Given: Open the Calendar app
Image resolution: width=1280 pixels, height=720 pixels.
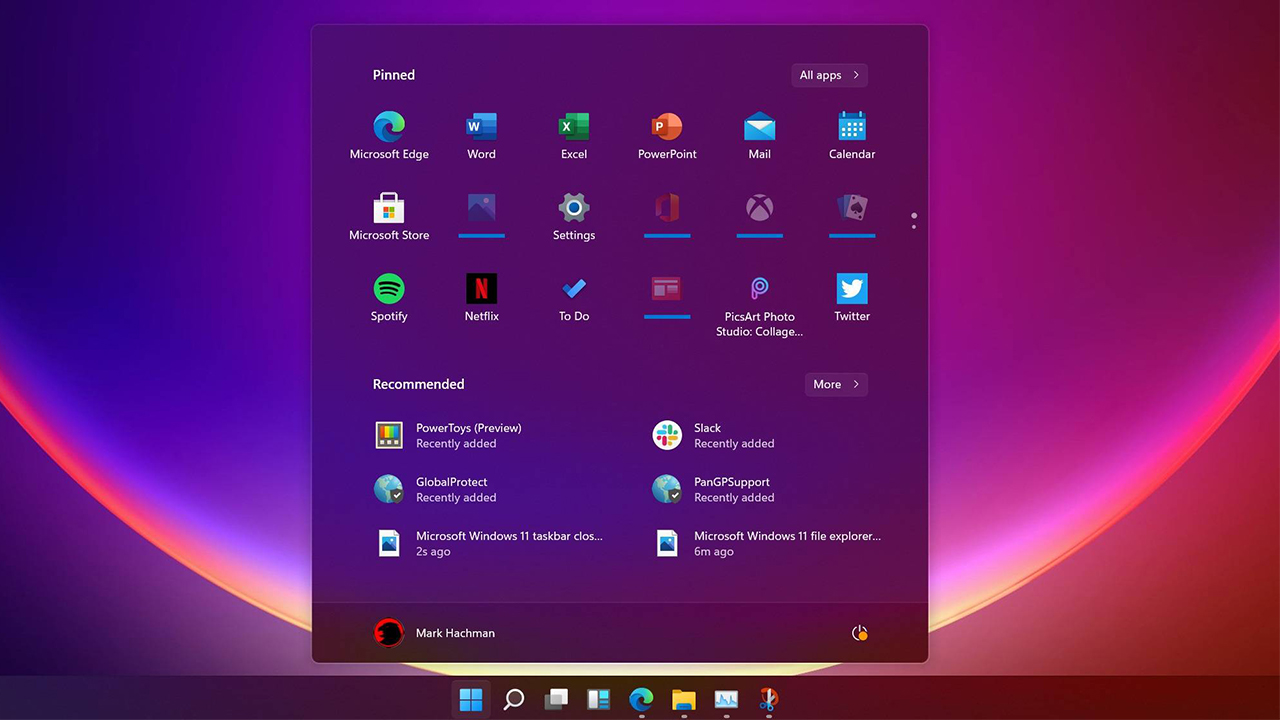Looking at the screenshot, I should (851, 135).
